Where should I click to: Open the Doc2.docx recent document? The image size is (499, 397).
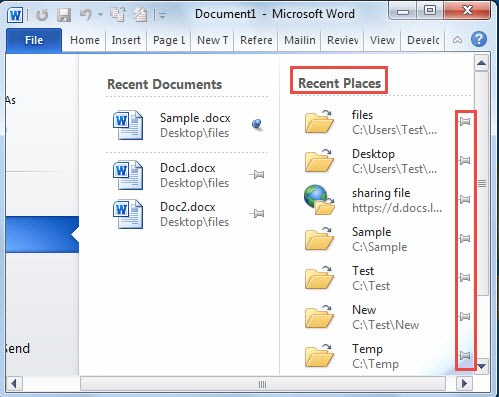(x=187, y=214)
